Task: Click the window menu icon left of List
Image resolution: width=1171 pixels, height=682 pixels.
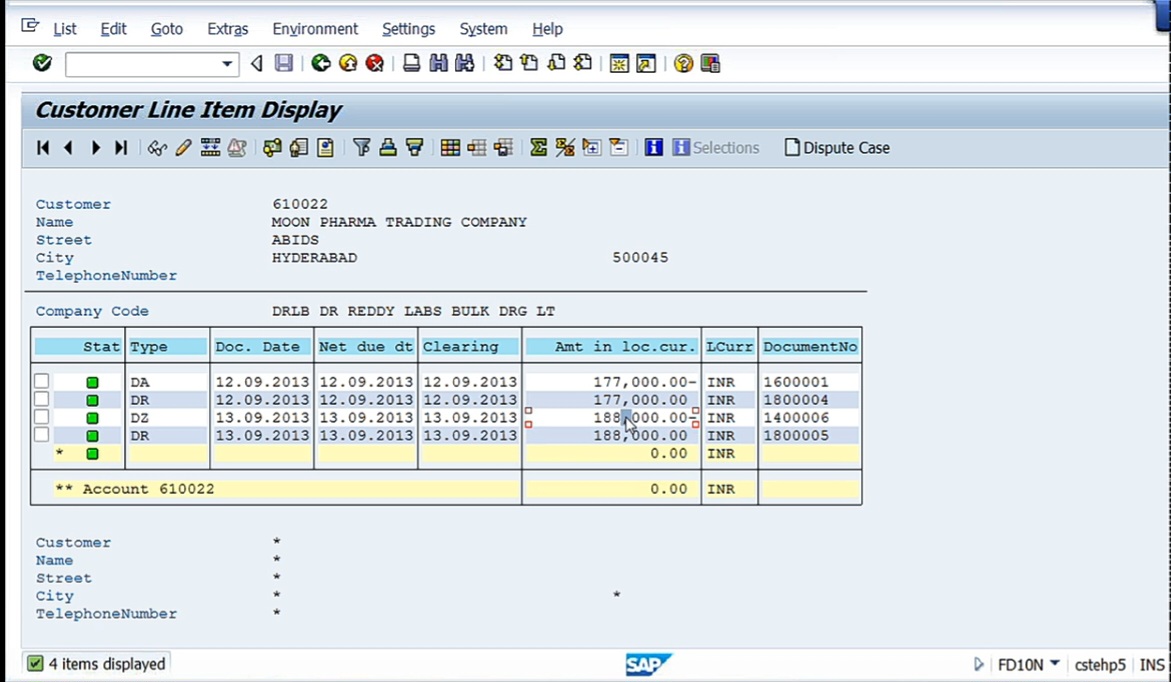Action: 30,27
